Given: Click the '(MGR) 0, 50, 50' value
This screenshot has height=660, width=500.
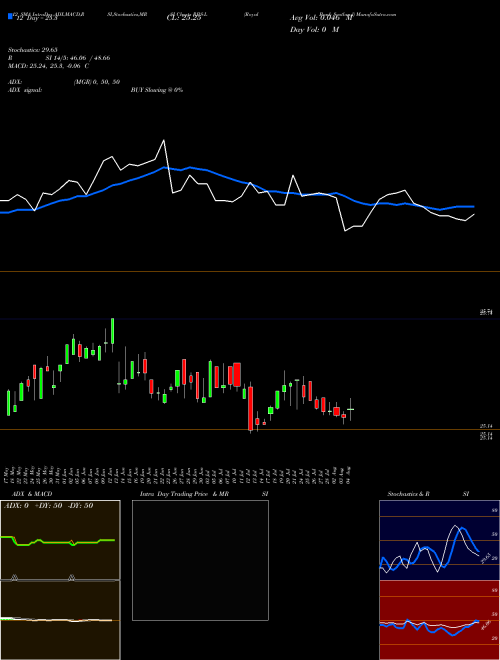Looking at the screenshot, I should click(97, 82).
